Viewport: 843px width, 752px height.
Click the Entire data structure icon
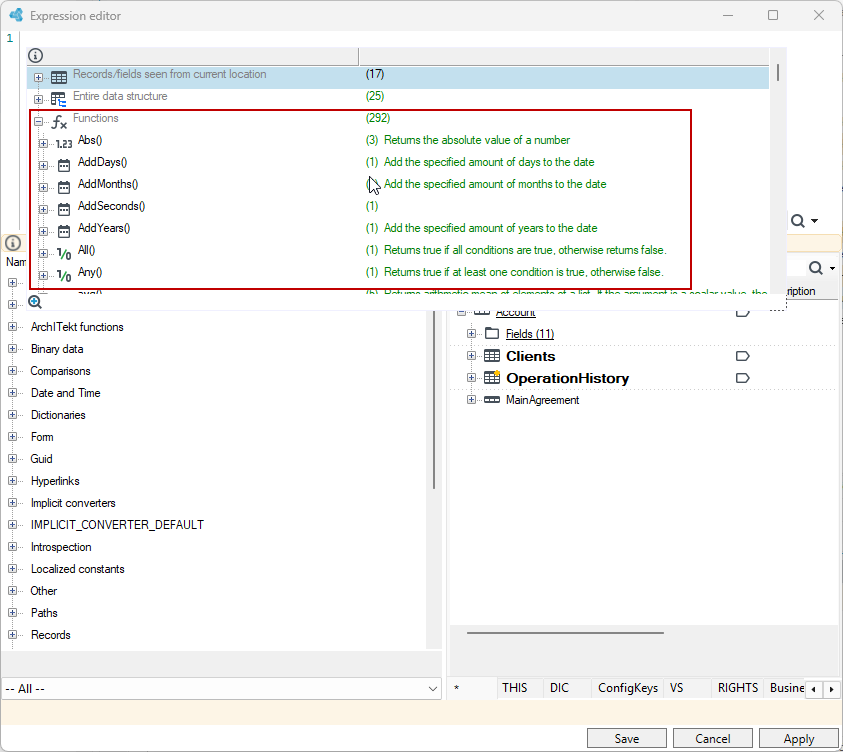pyautogui.click(x=58, y=99)
